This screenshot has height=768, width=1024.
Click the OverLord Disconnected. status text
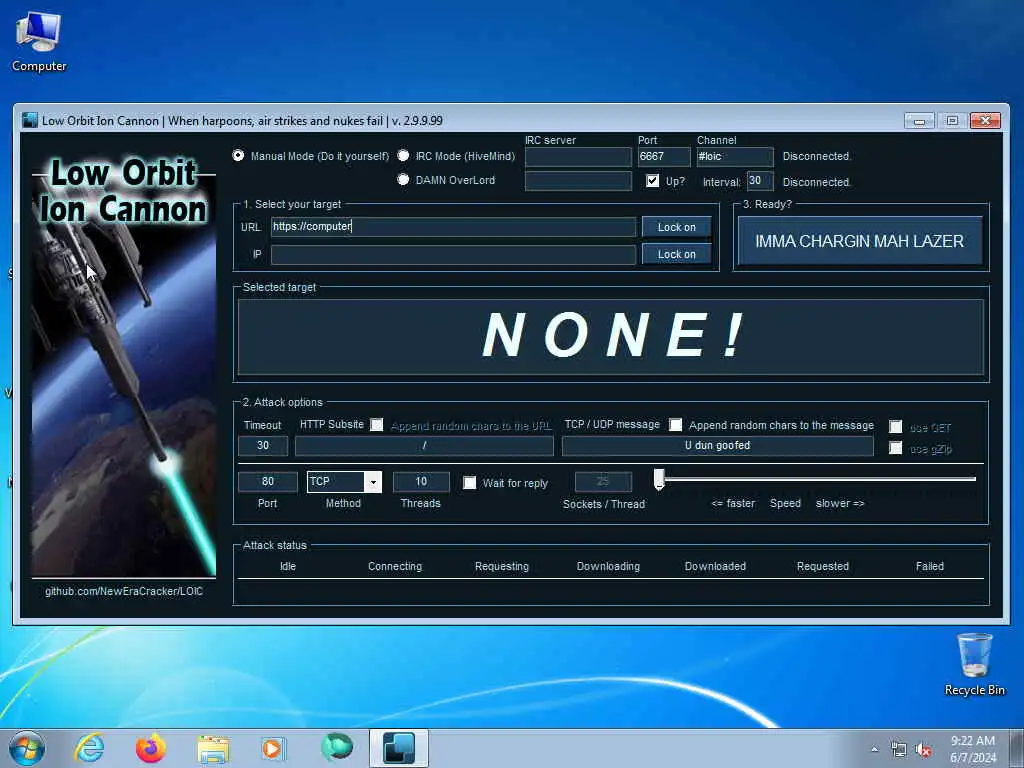(x=817, y=182)
